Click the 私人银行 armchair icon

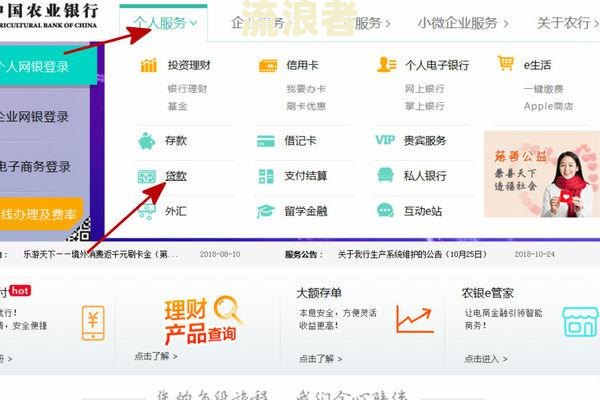point(385,175)
